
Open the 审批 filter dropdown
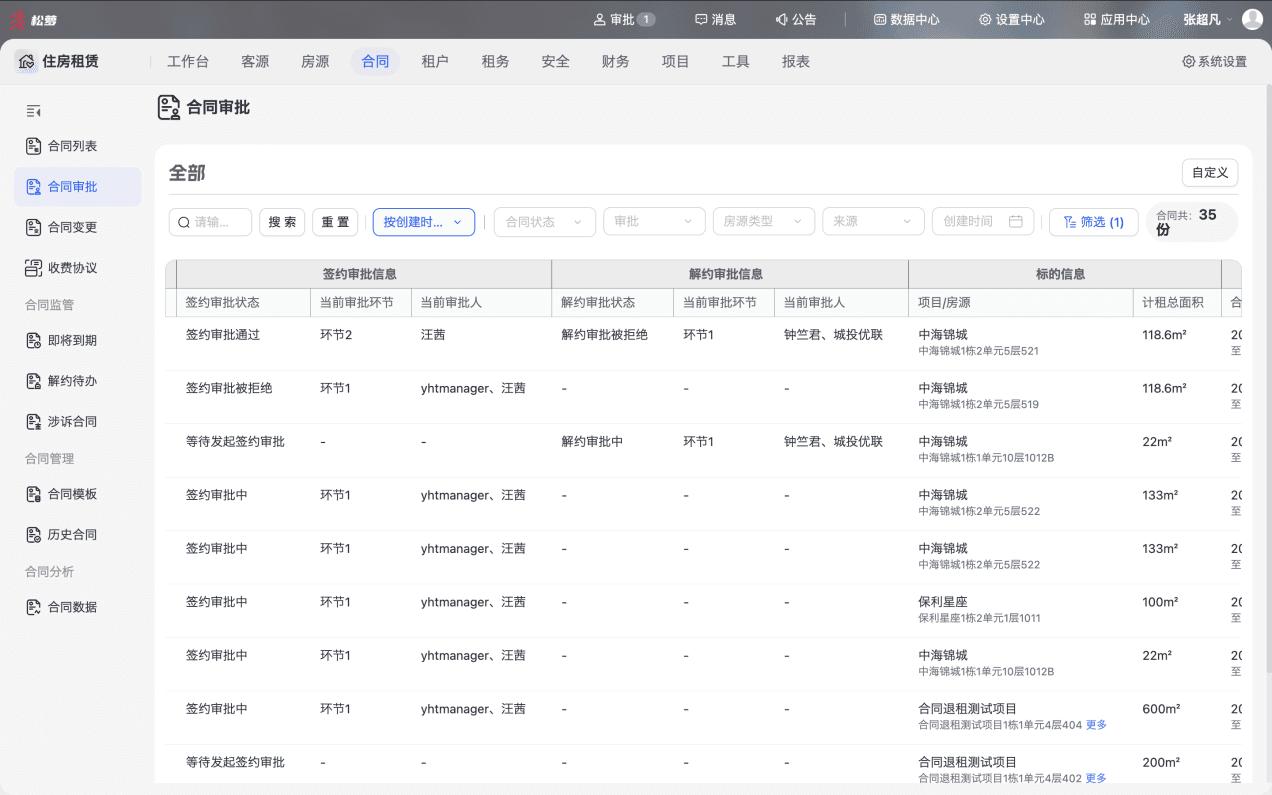[x=654, y=222]
